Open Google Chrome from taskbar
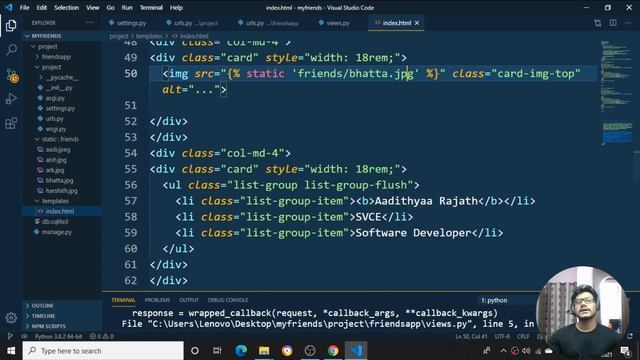The image size is (640, 360). tap(333, 351)
